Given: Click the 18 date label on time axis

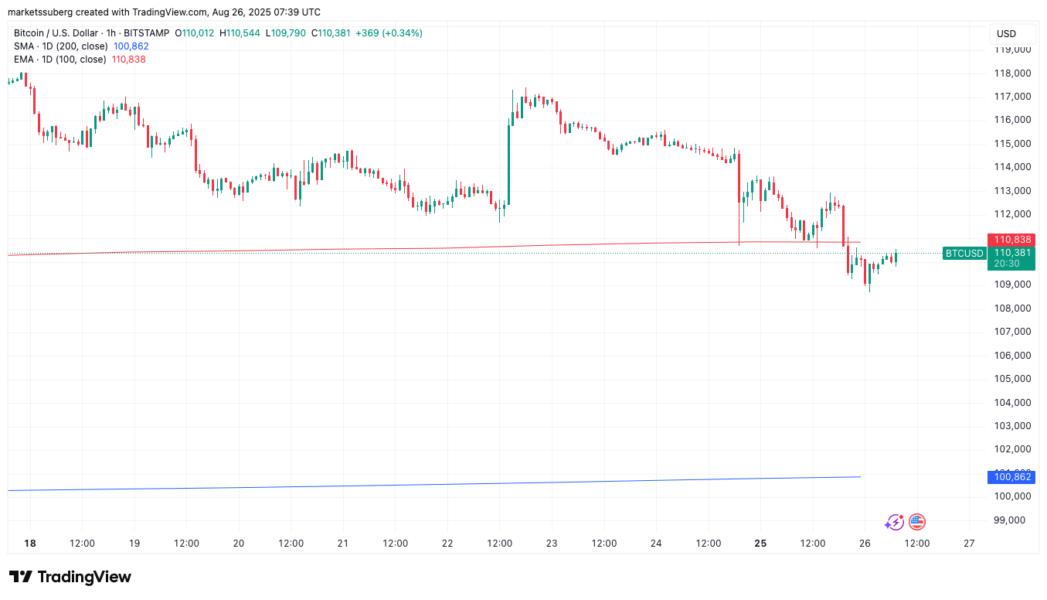Looking at the screenshot, I should tap(29, 544).
